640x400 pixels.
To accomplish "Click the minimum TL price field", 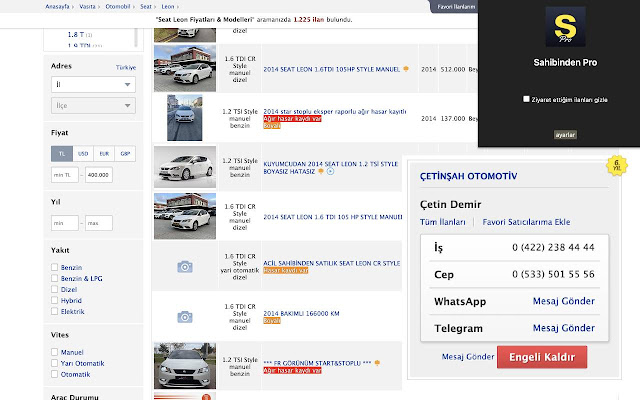I will [64, 175].
